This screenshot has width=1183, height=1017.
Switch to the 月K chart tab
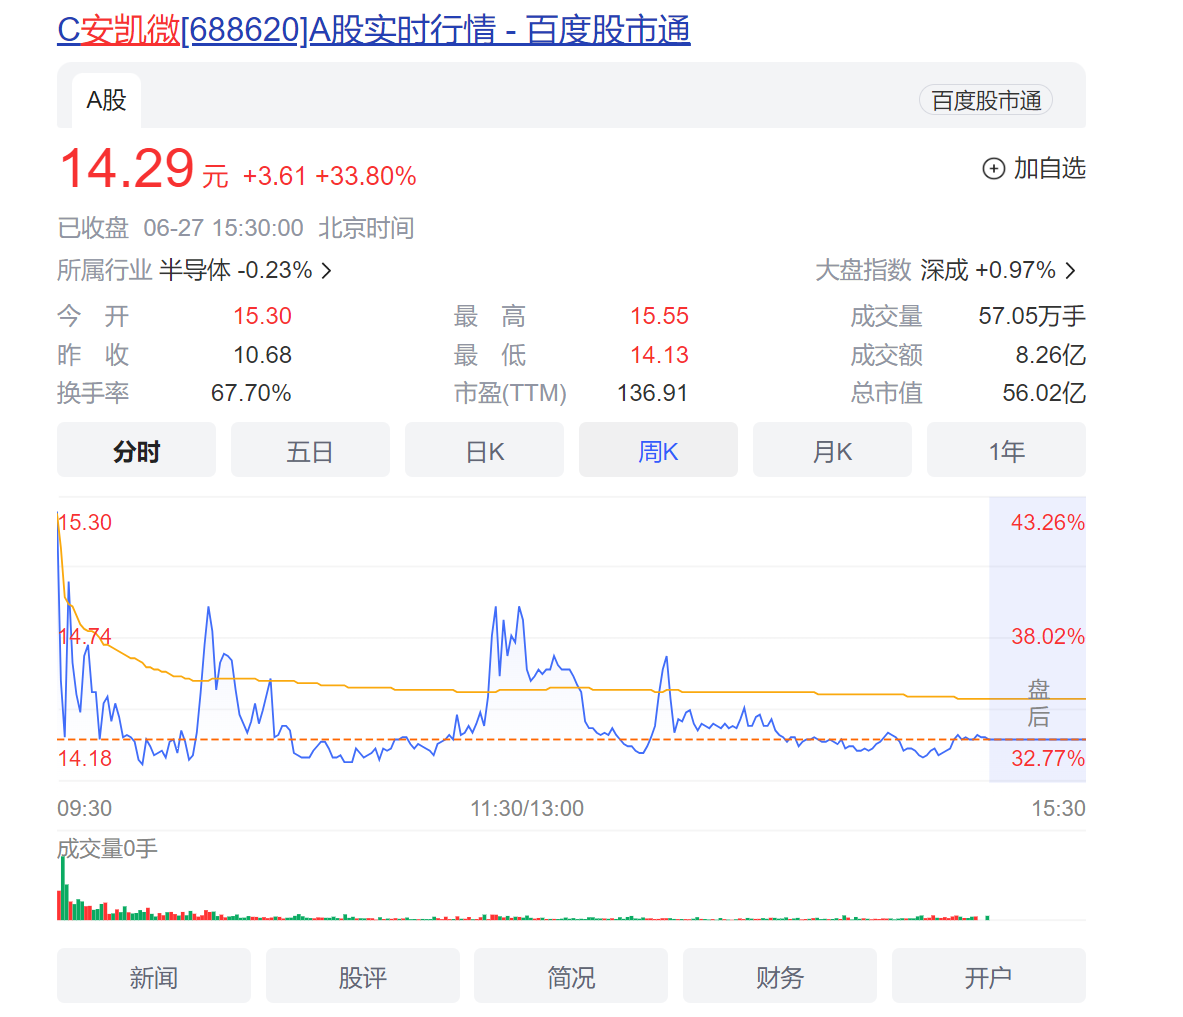click(x=832, y=451)
